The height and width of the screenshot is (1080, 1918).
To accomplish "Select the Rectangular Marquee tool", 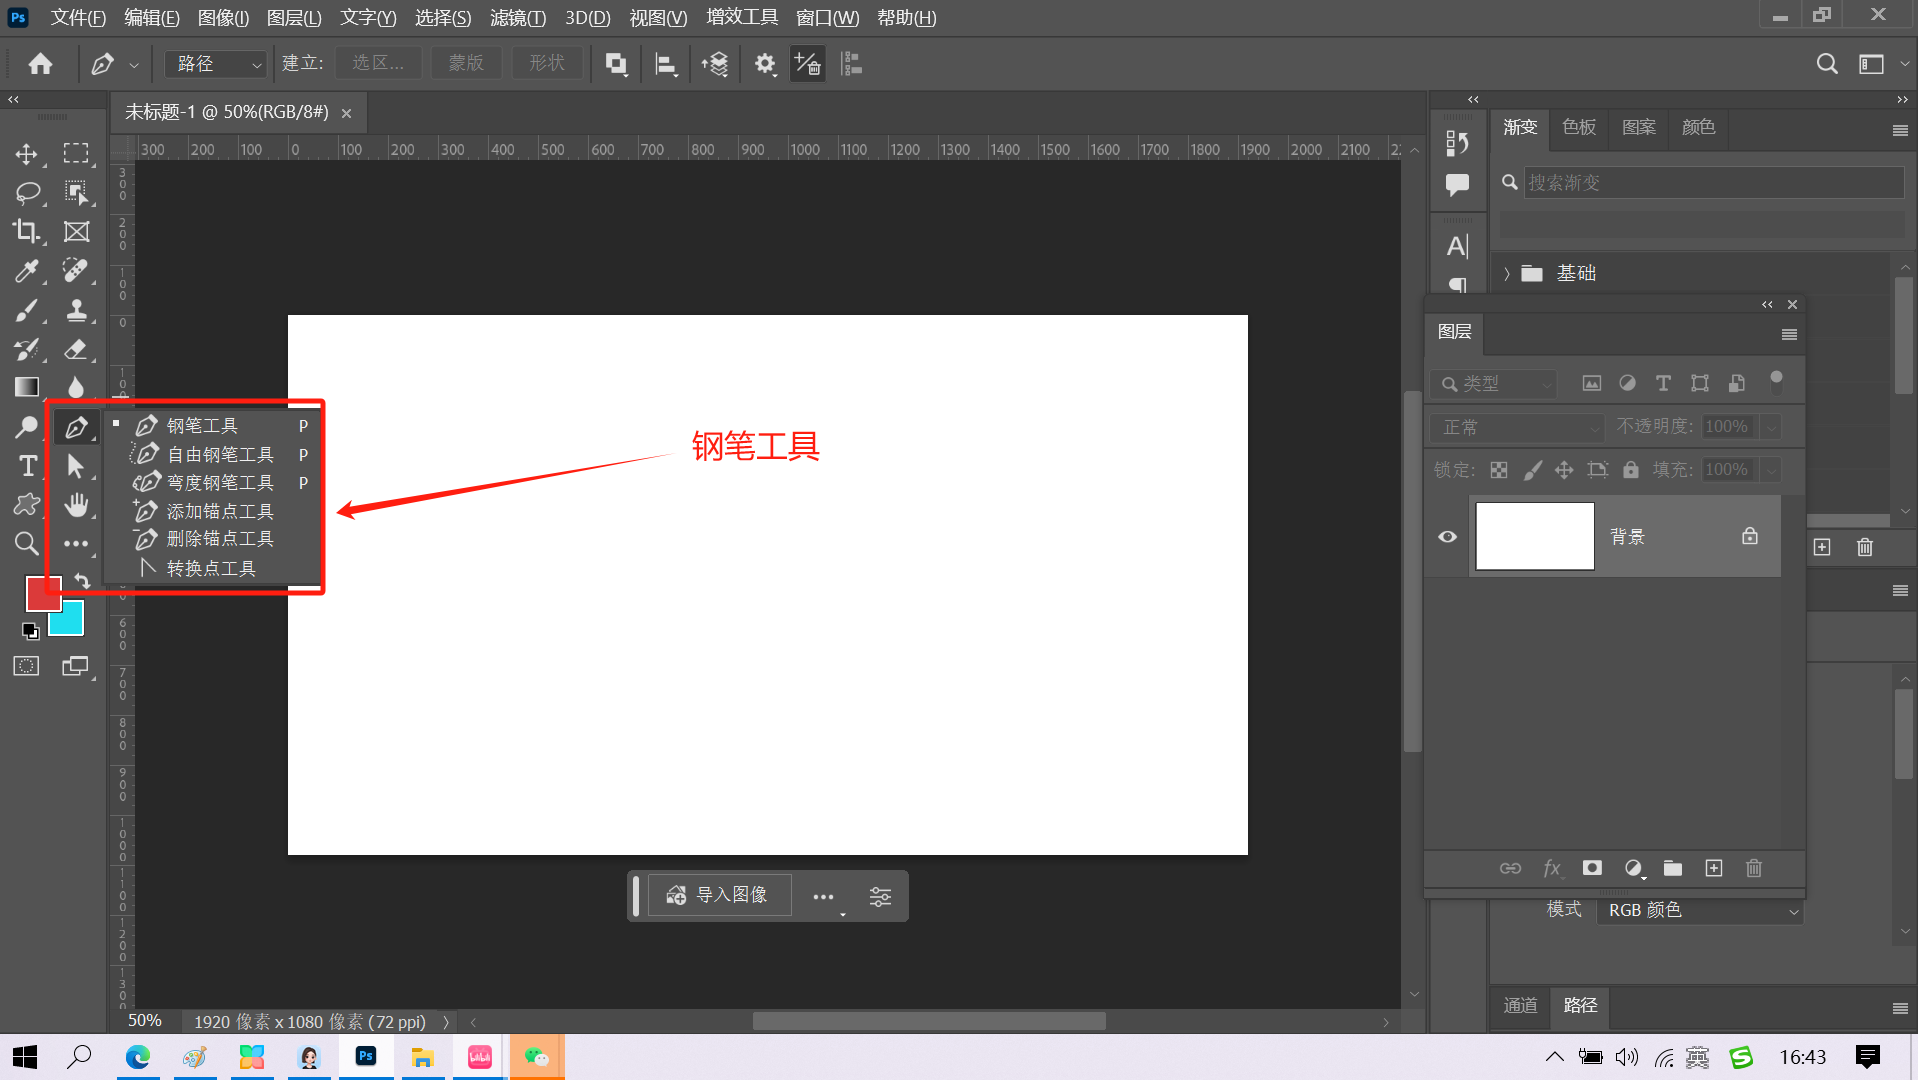I will [x=76, y=154].
